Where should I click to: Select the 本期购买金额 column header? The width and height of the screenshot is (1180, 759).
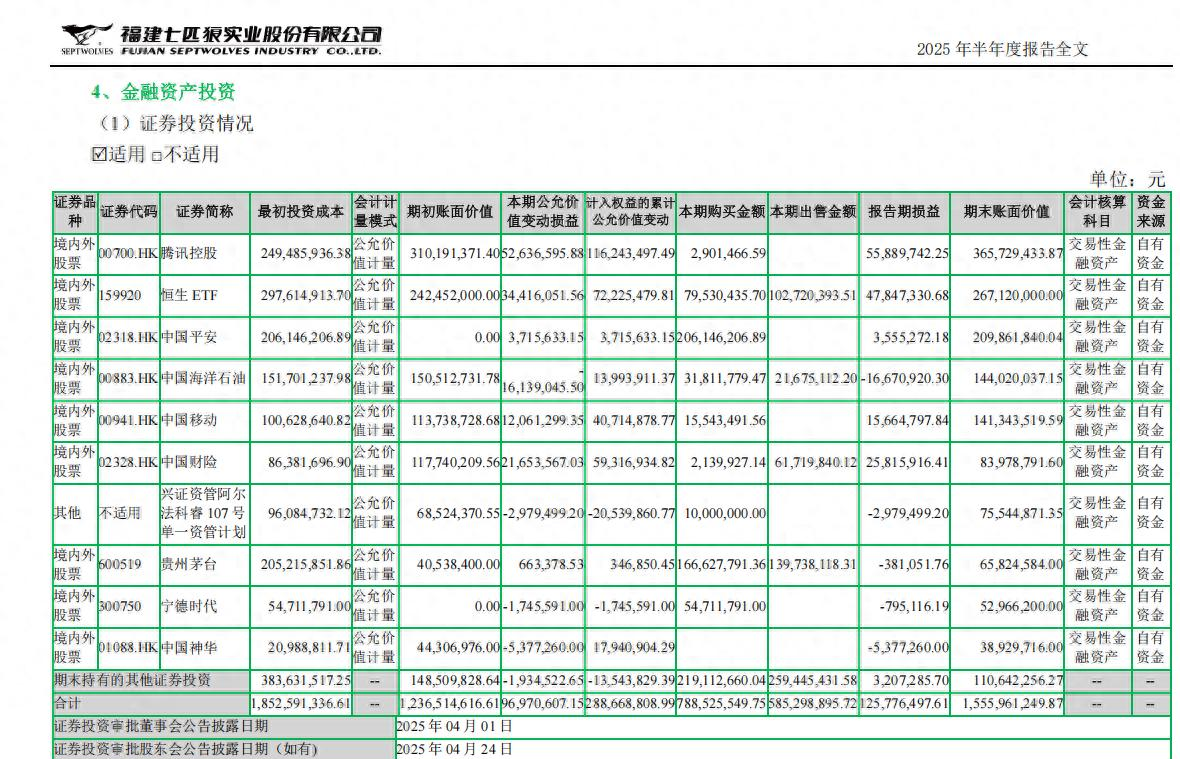722,212
